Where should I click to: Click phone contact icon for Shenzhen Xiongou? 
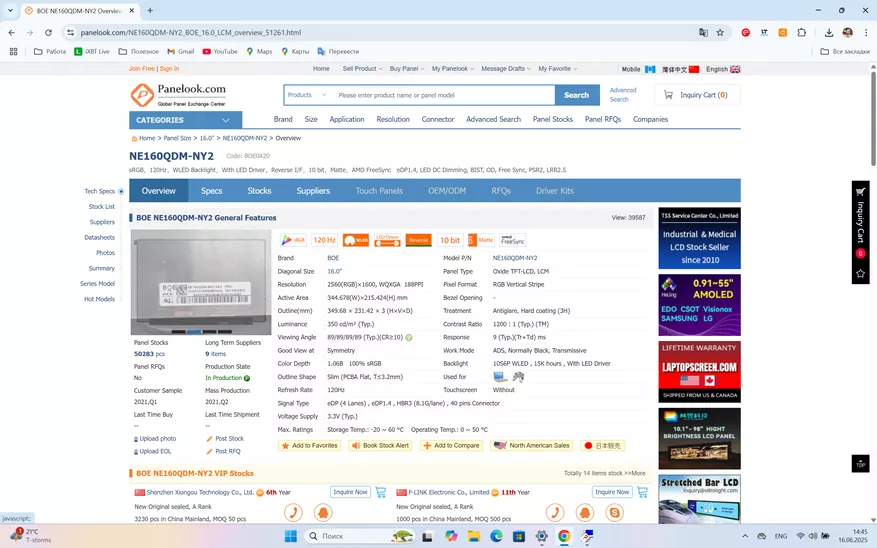(293, 513)
